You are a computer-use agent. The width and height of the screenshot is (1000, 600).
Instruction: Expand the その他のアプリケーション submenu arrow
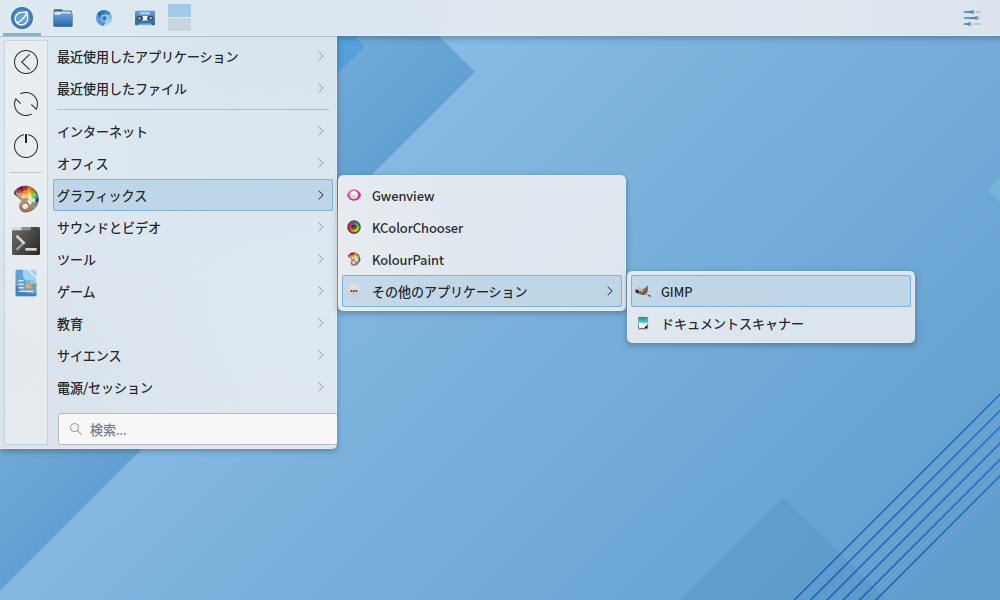(610, 291)
